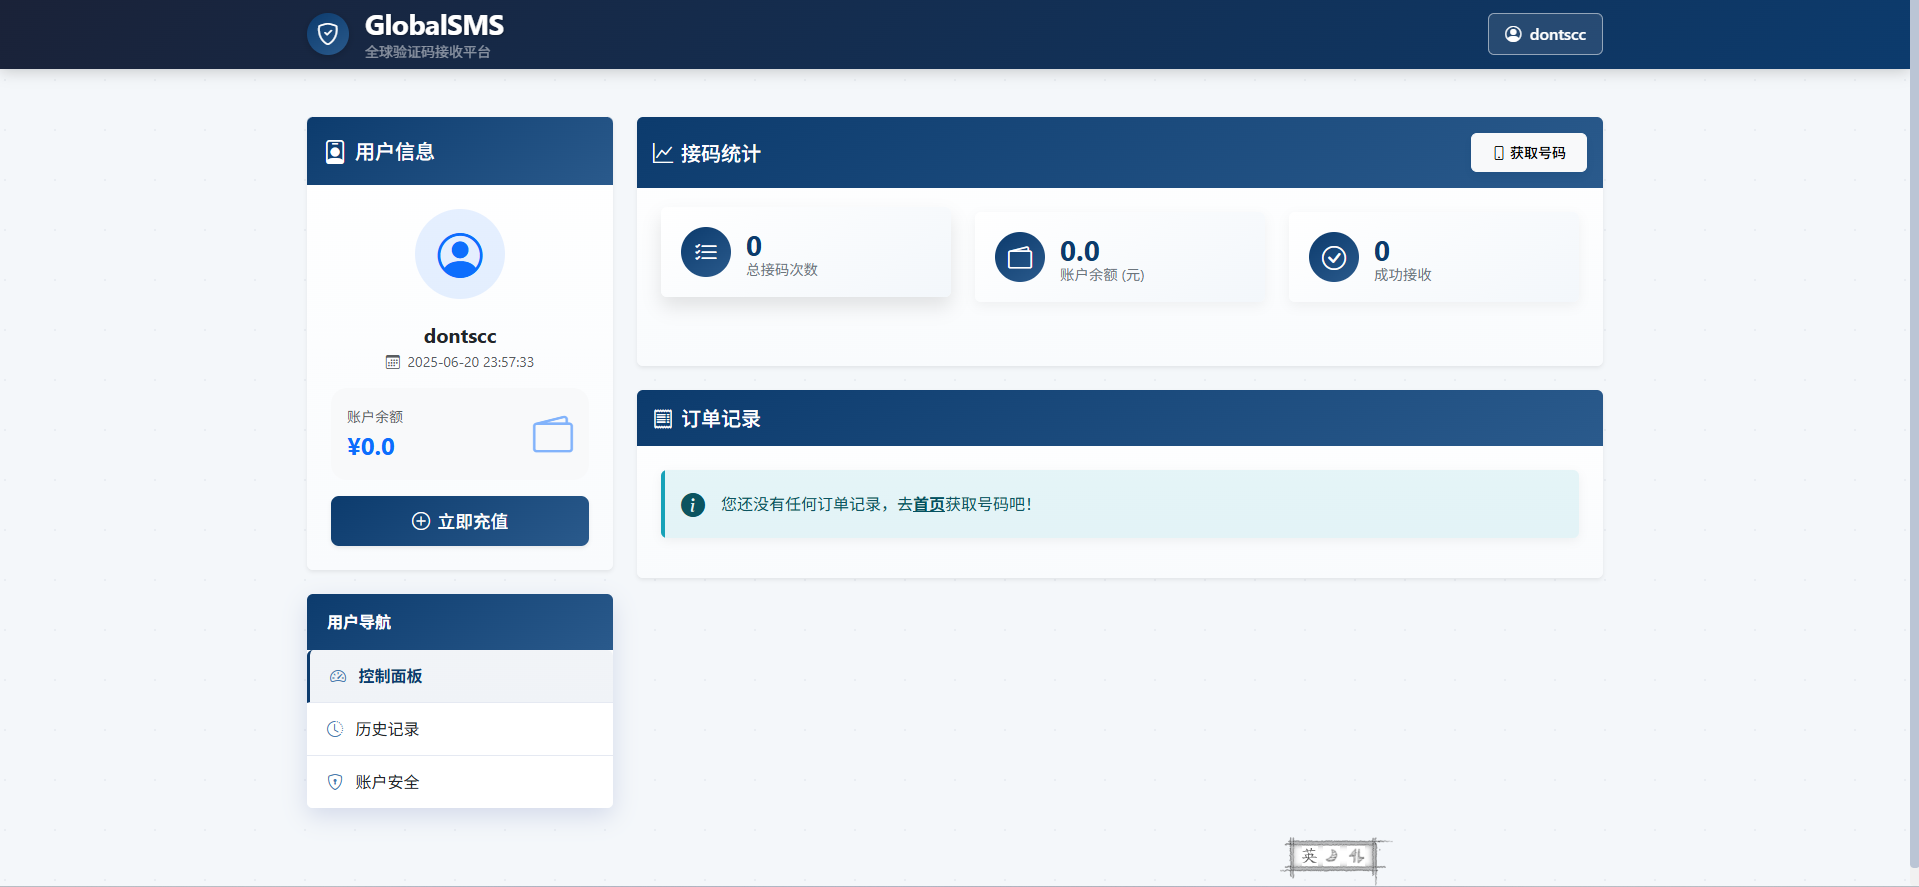Click the GlobalSMS title text
Screen dimensions: 1919x887
(434, 26)
